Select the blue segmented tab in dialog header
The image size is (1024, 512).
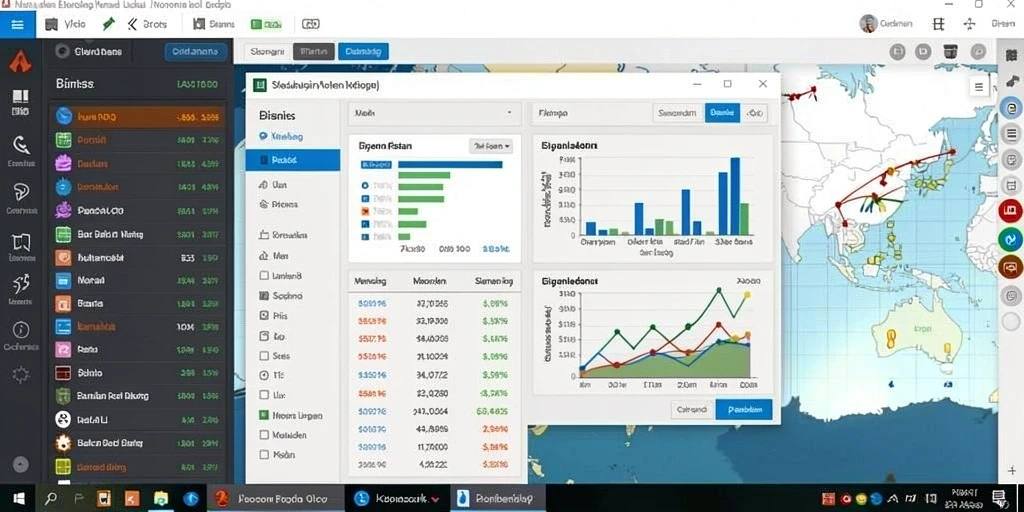(x=722, y=113)
